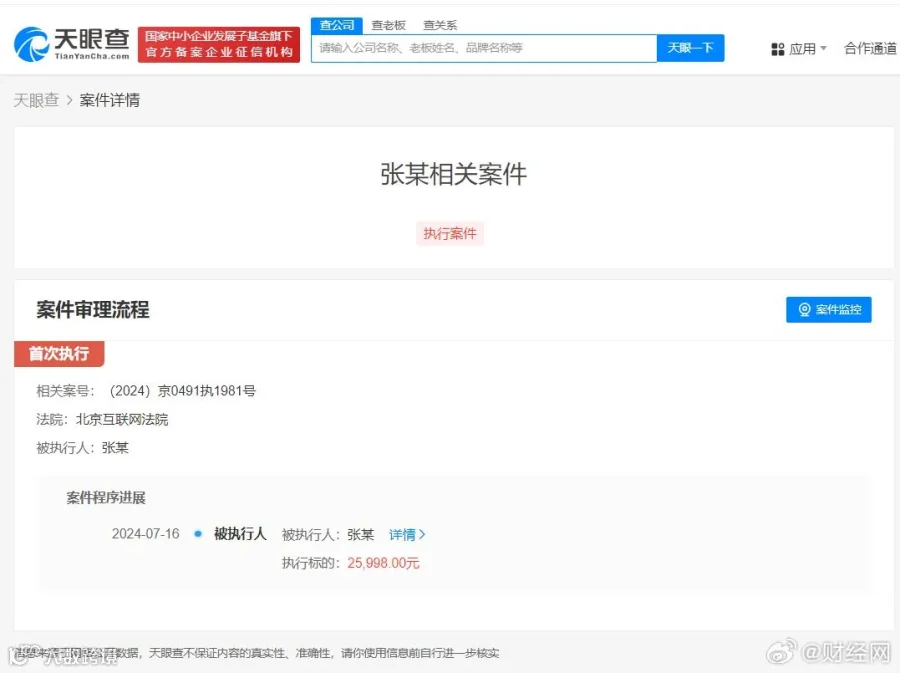Image resolution: width=900 pixels, height=673 pixels.
Task: Go to 天眼查 breadcrumb home link
Action: tap(36, 100)
